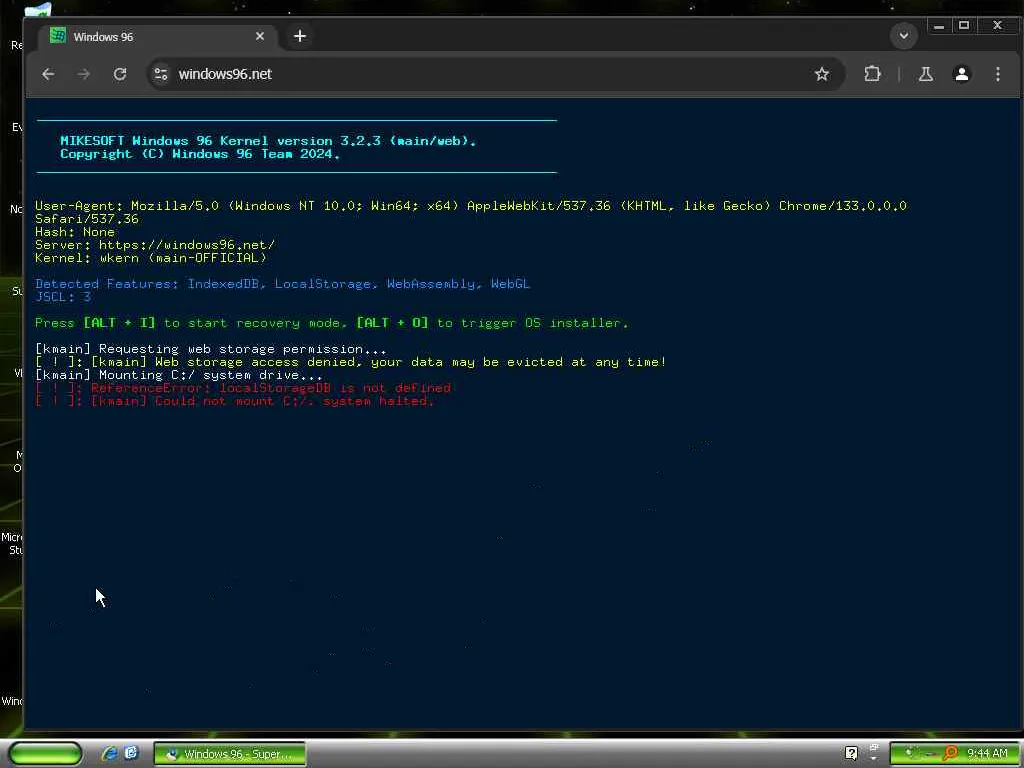Click the 'Mounting C:/ system drive' line
This screenshot has height=768, width=1024.
178,375
